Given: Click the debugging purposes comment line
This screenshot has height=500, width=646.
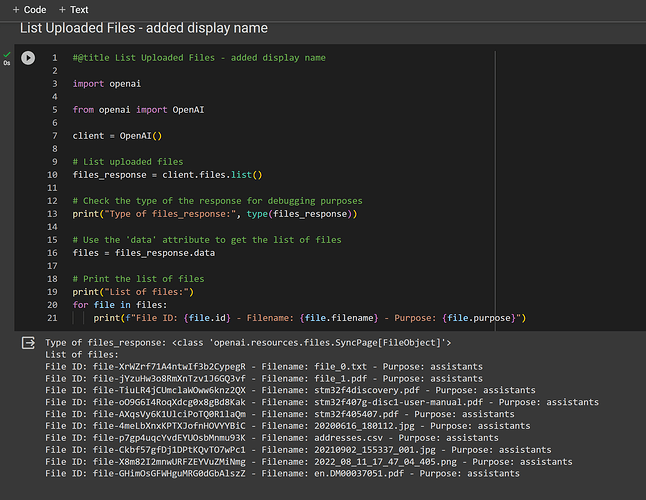Looking at the screenshot, I should pos(218,201).
